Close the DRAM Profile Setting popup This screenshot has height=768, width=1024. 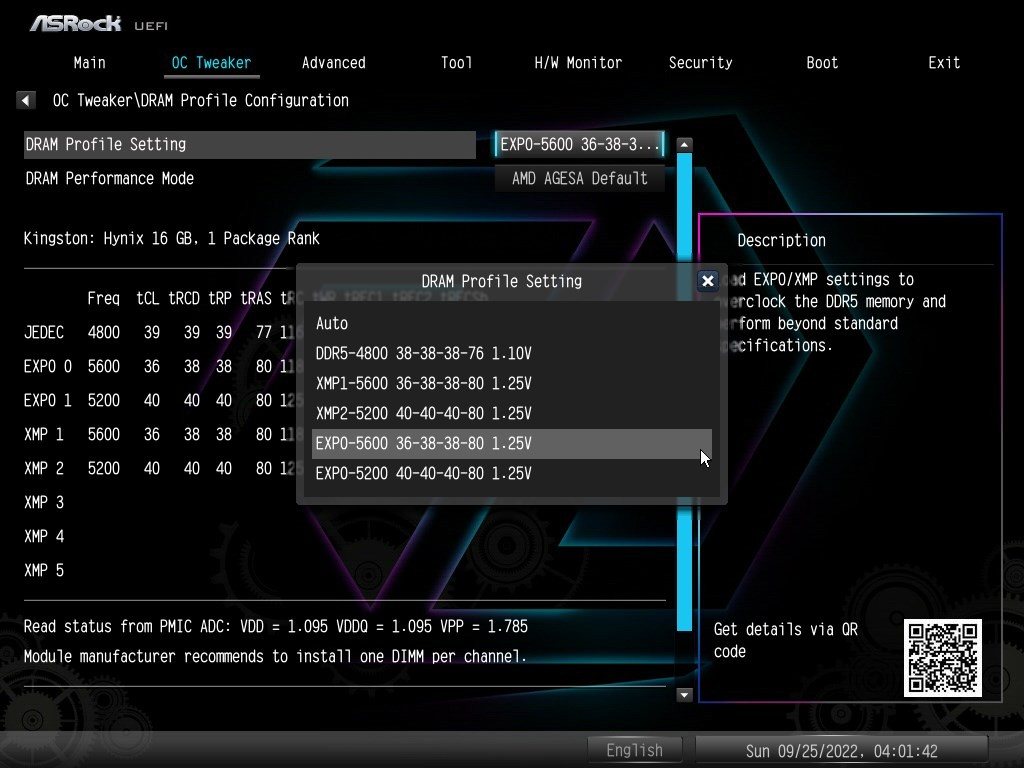[x=708, y=281]
